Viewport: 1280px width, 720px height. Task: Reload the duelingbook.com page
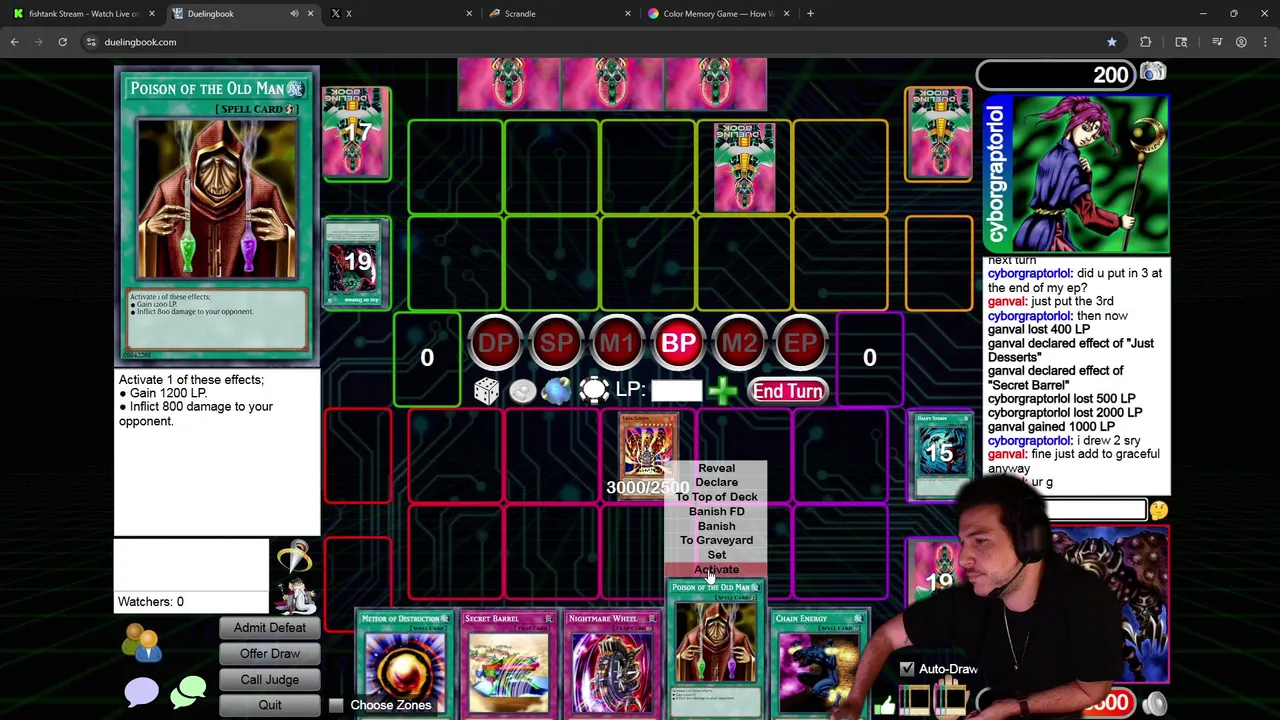coord(62,42)
